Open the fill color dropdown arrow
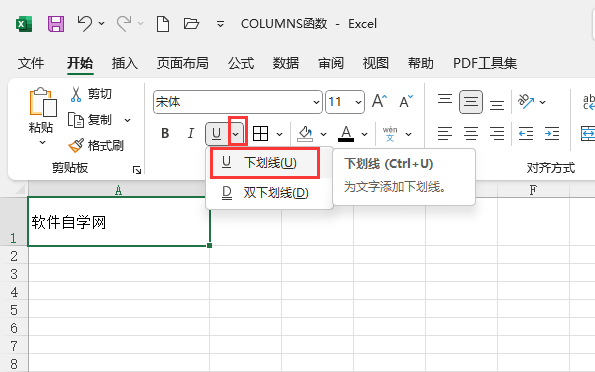Viewport: 595px width, 372px height. (323, 134)
